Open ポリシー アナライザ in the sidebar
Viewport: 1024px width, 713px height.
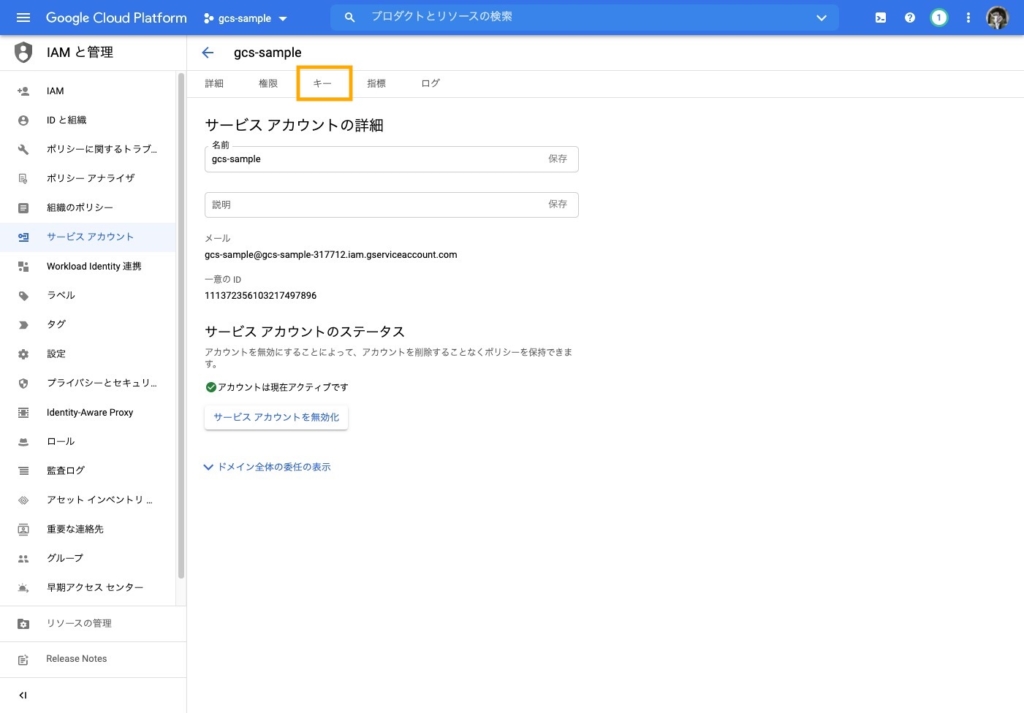point(88,178)
